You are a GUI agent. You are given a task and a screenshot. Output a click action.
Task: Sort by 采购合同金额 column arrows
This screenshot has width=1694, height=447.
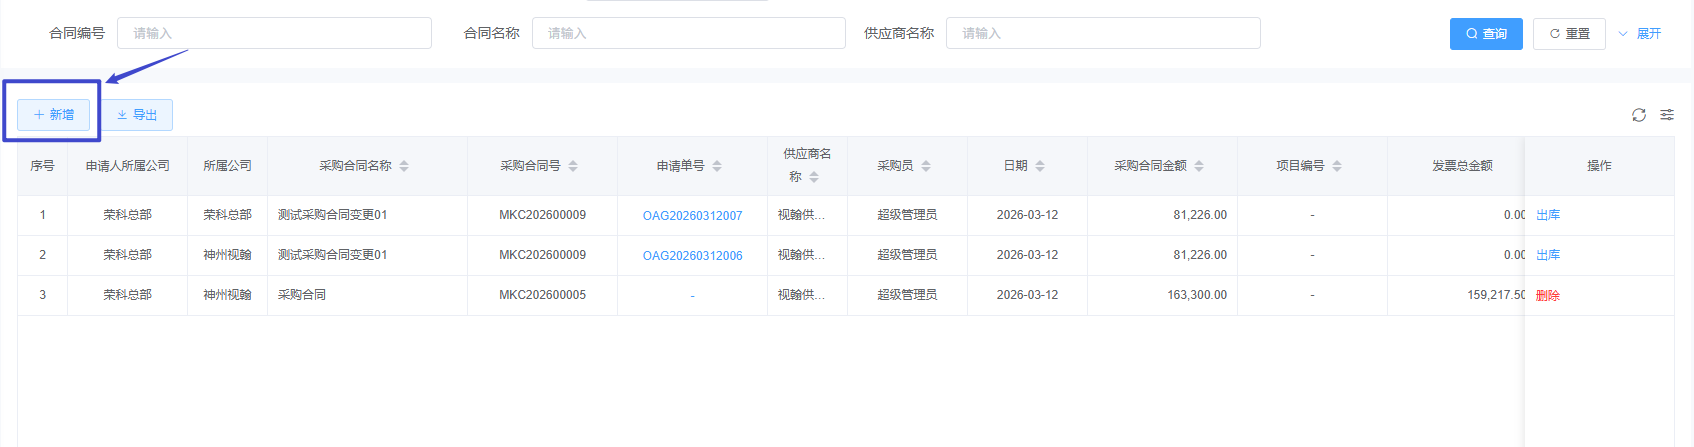pos(1199,166)
